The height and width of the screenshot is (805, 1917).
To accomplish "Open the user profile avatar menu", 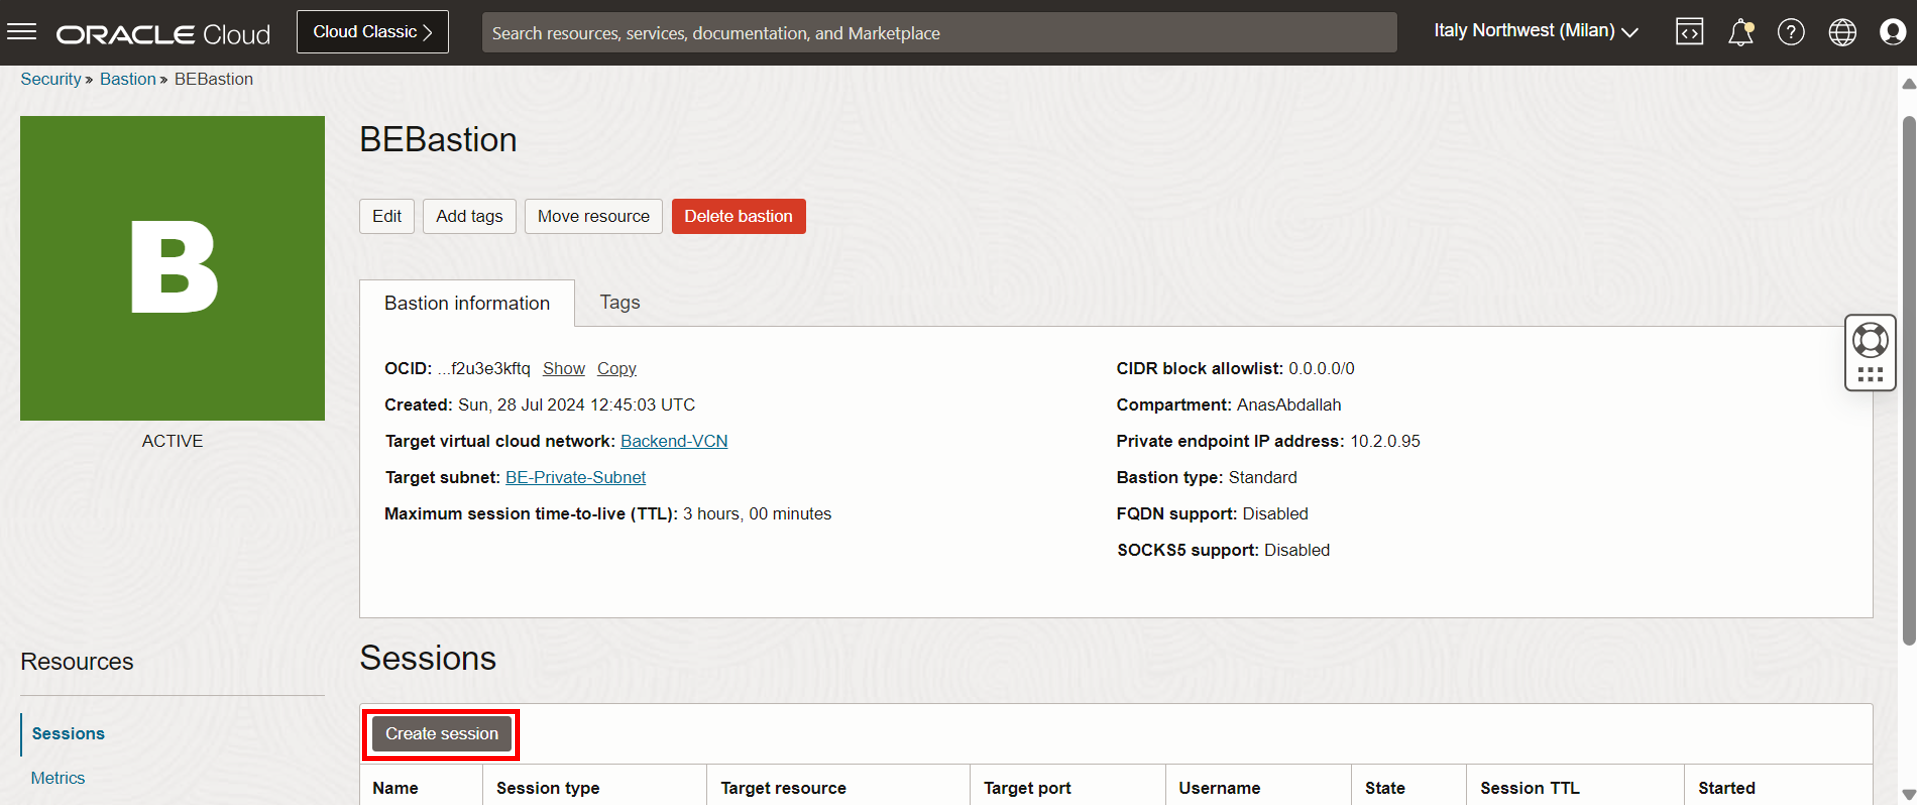I will point(1892,32).
